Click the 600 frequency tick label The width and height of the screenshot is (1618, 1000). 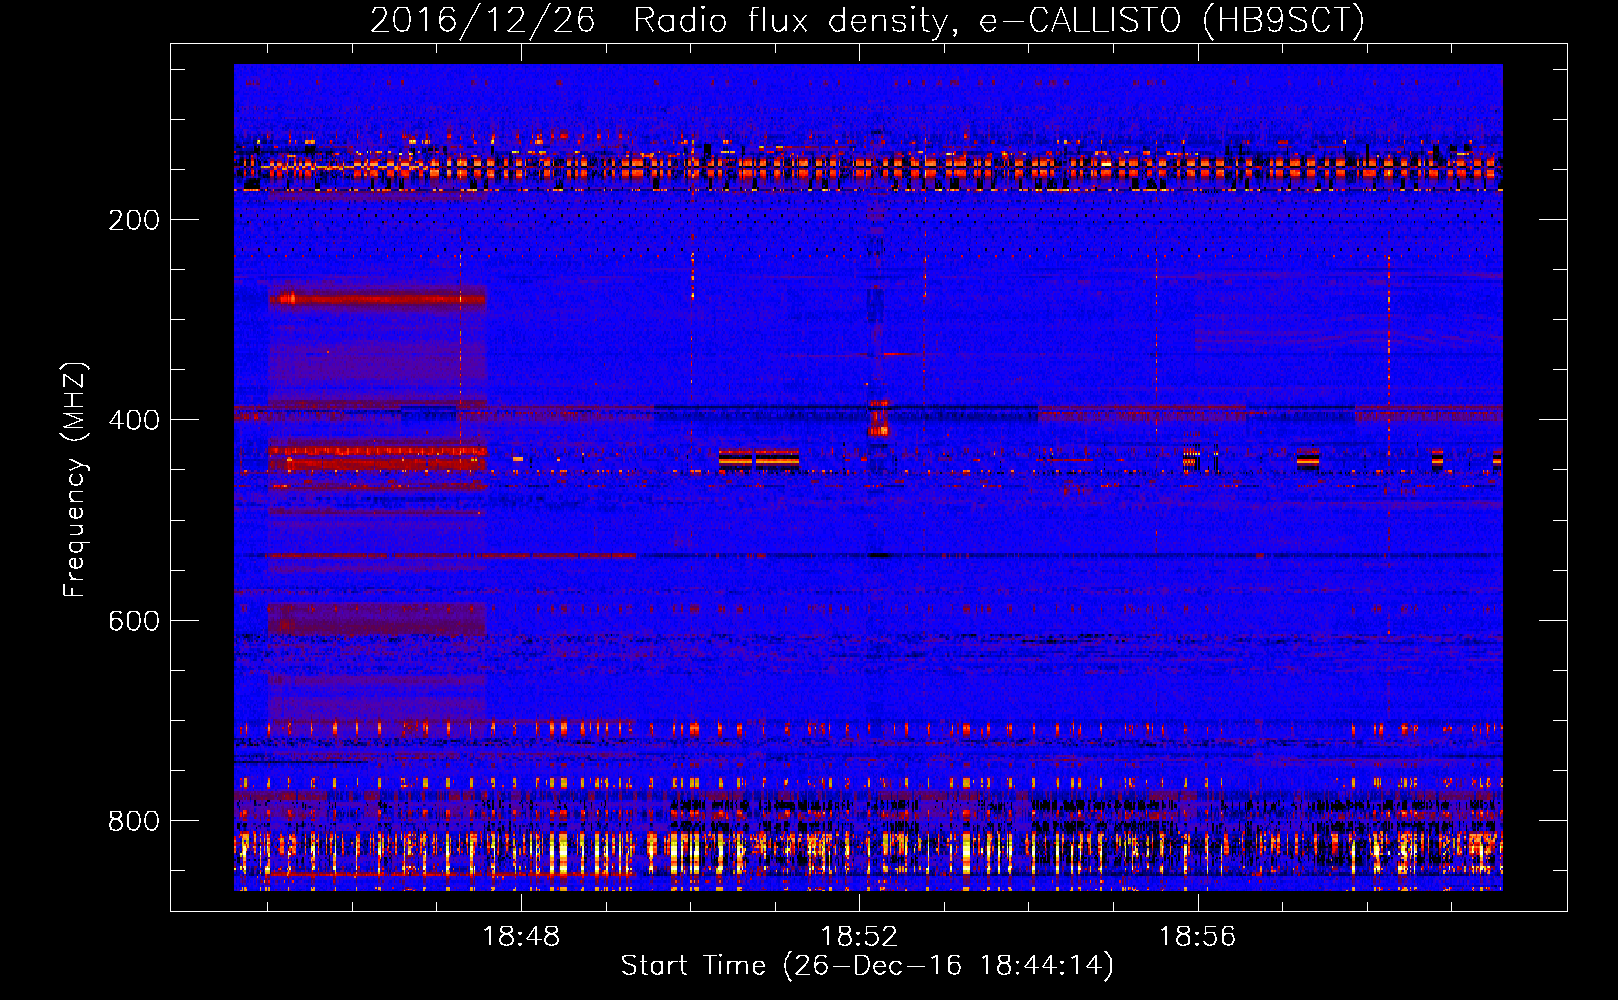click(x=134, y=621)
